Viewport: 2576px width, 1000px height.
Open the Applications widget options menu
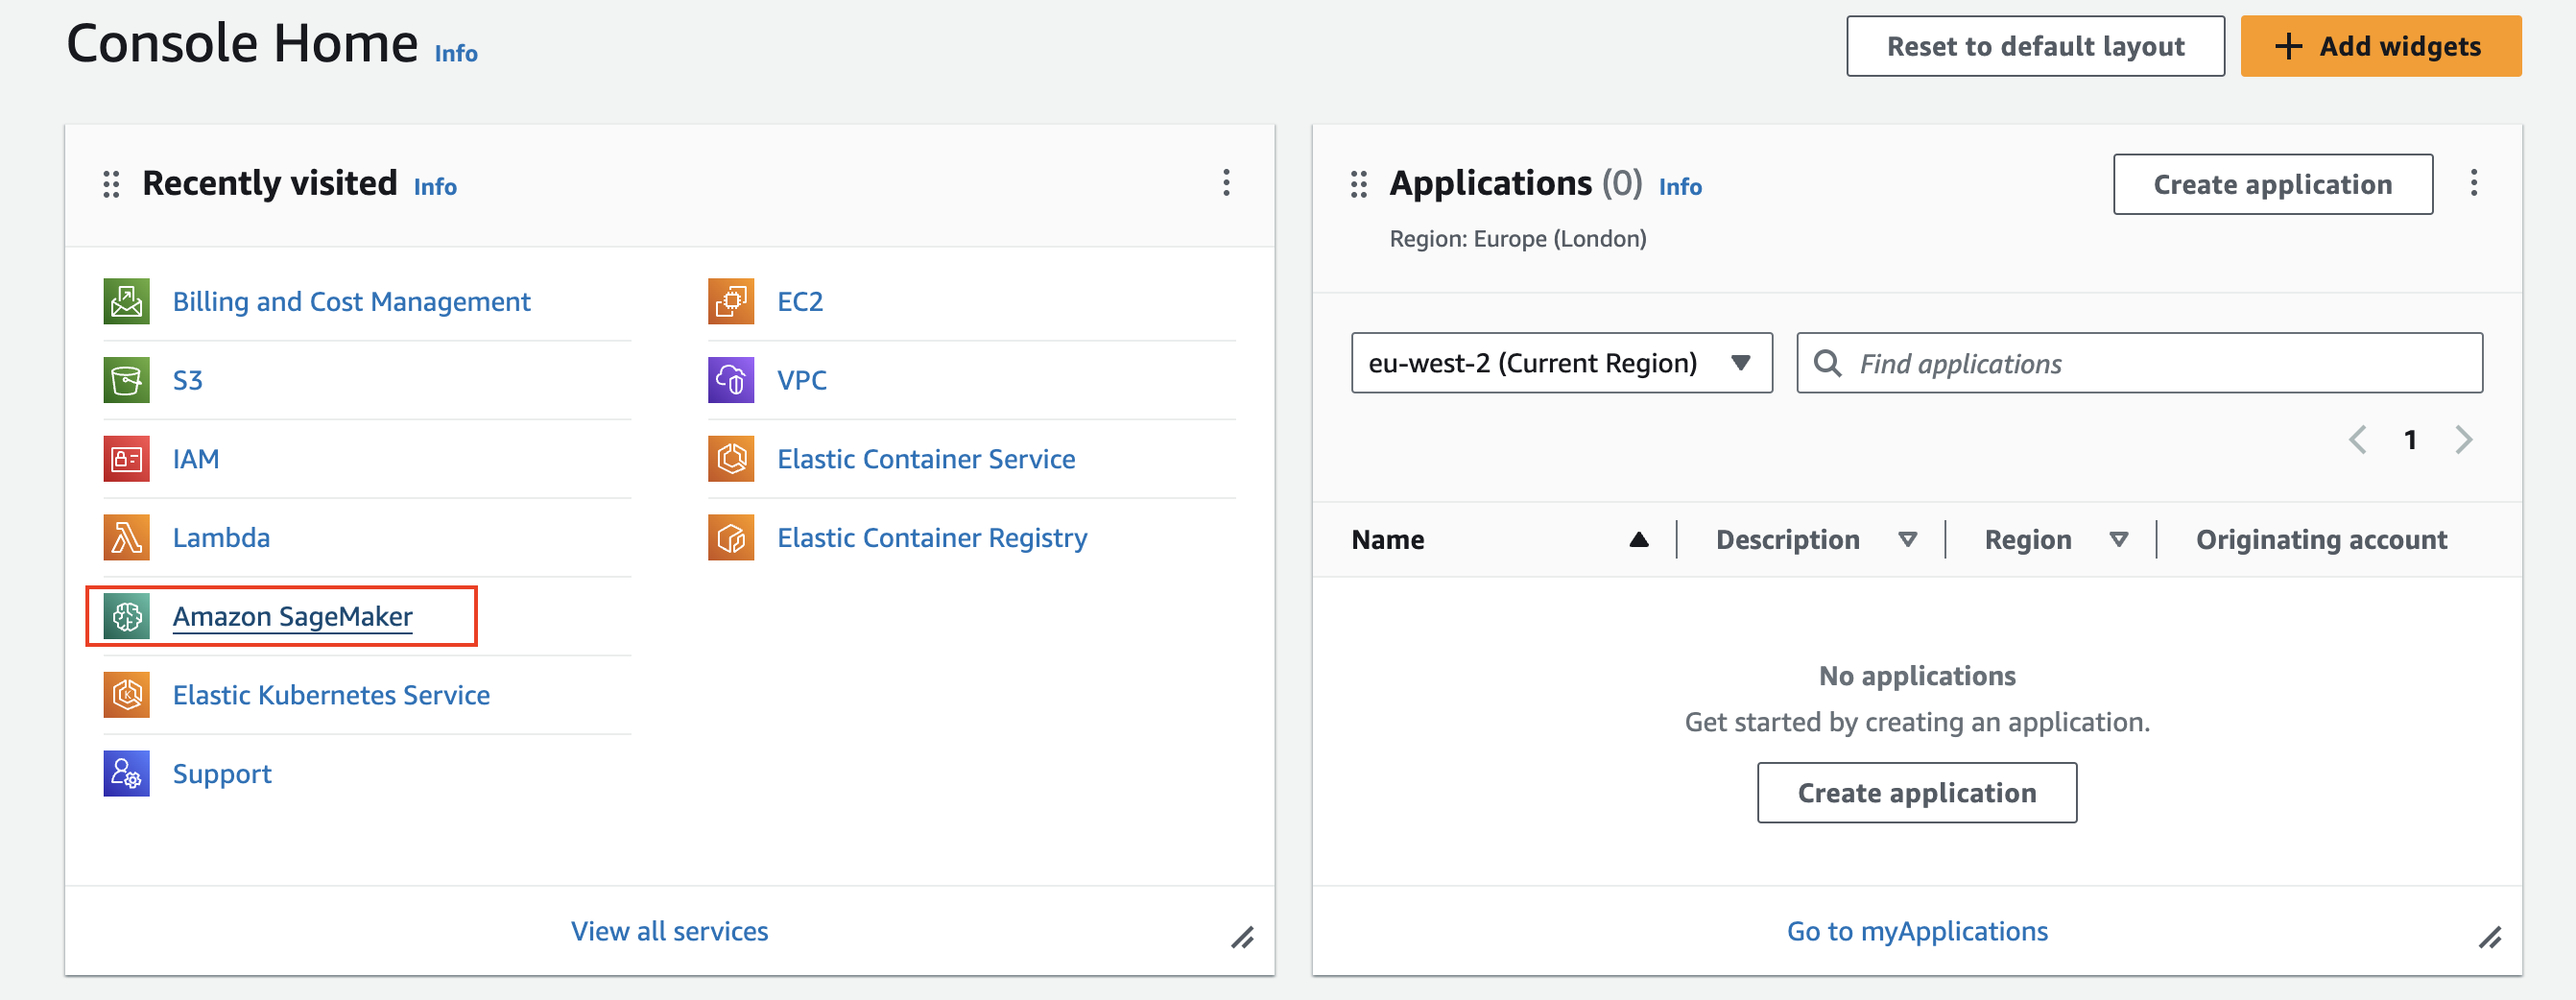coord(2473,183)
